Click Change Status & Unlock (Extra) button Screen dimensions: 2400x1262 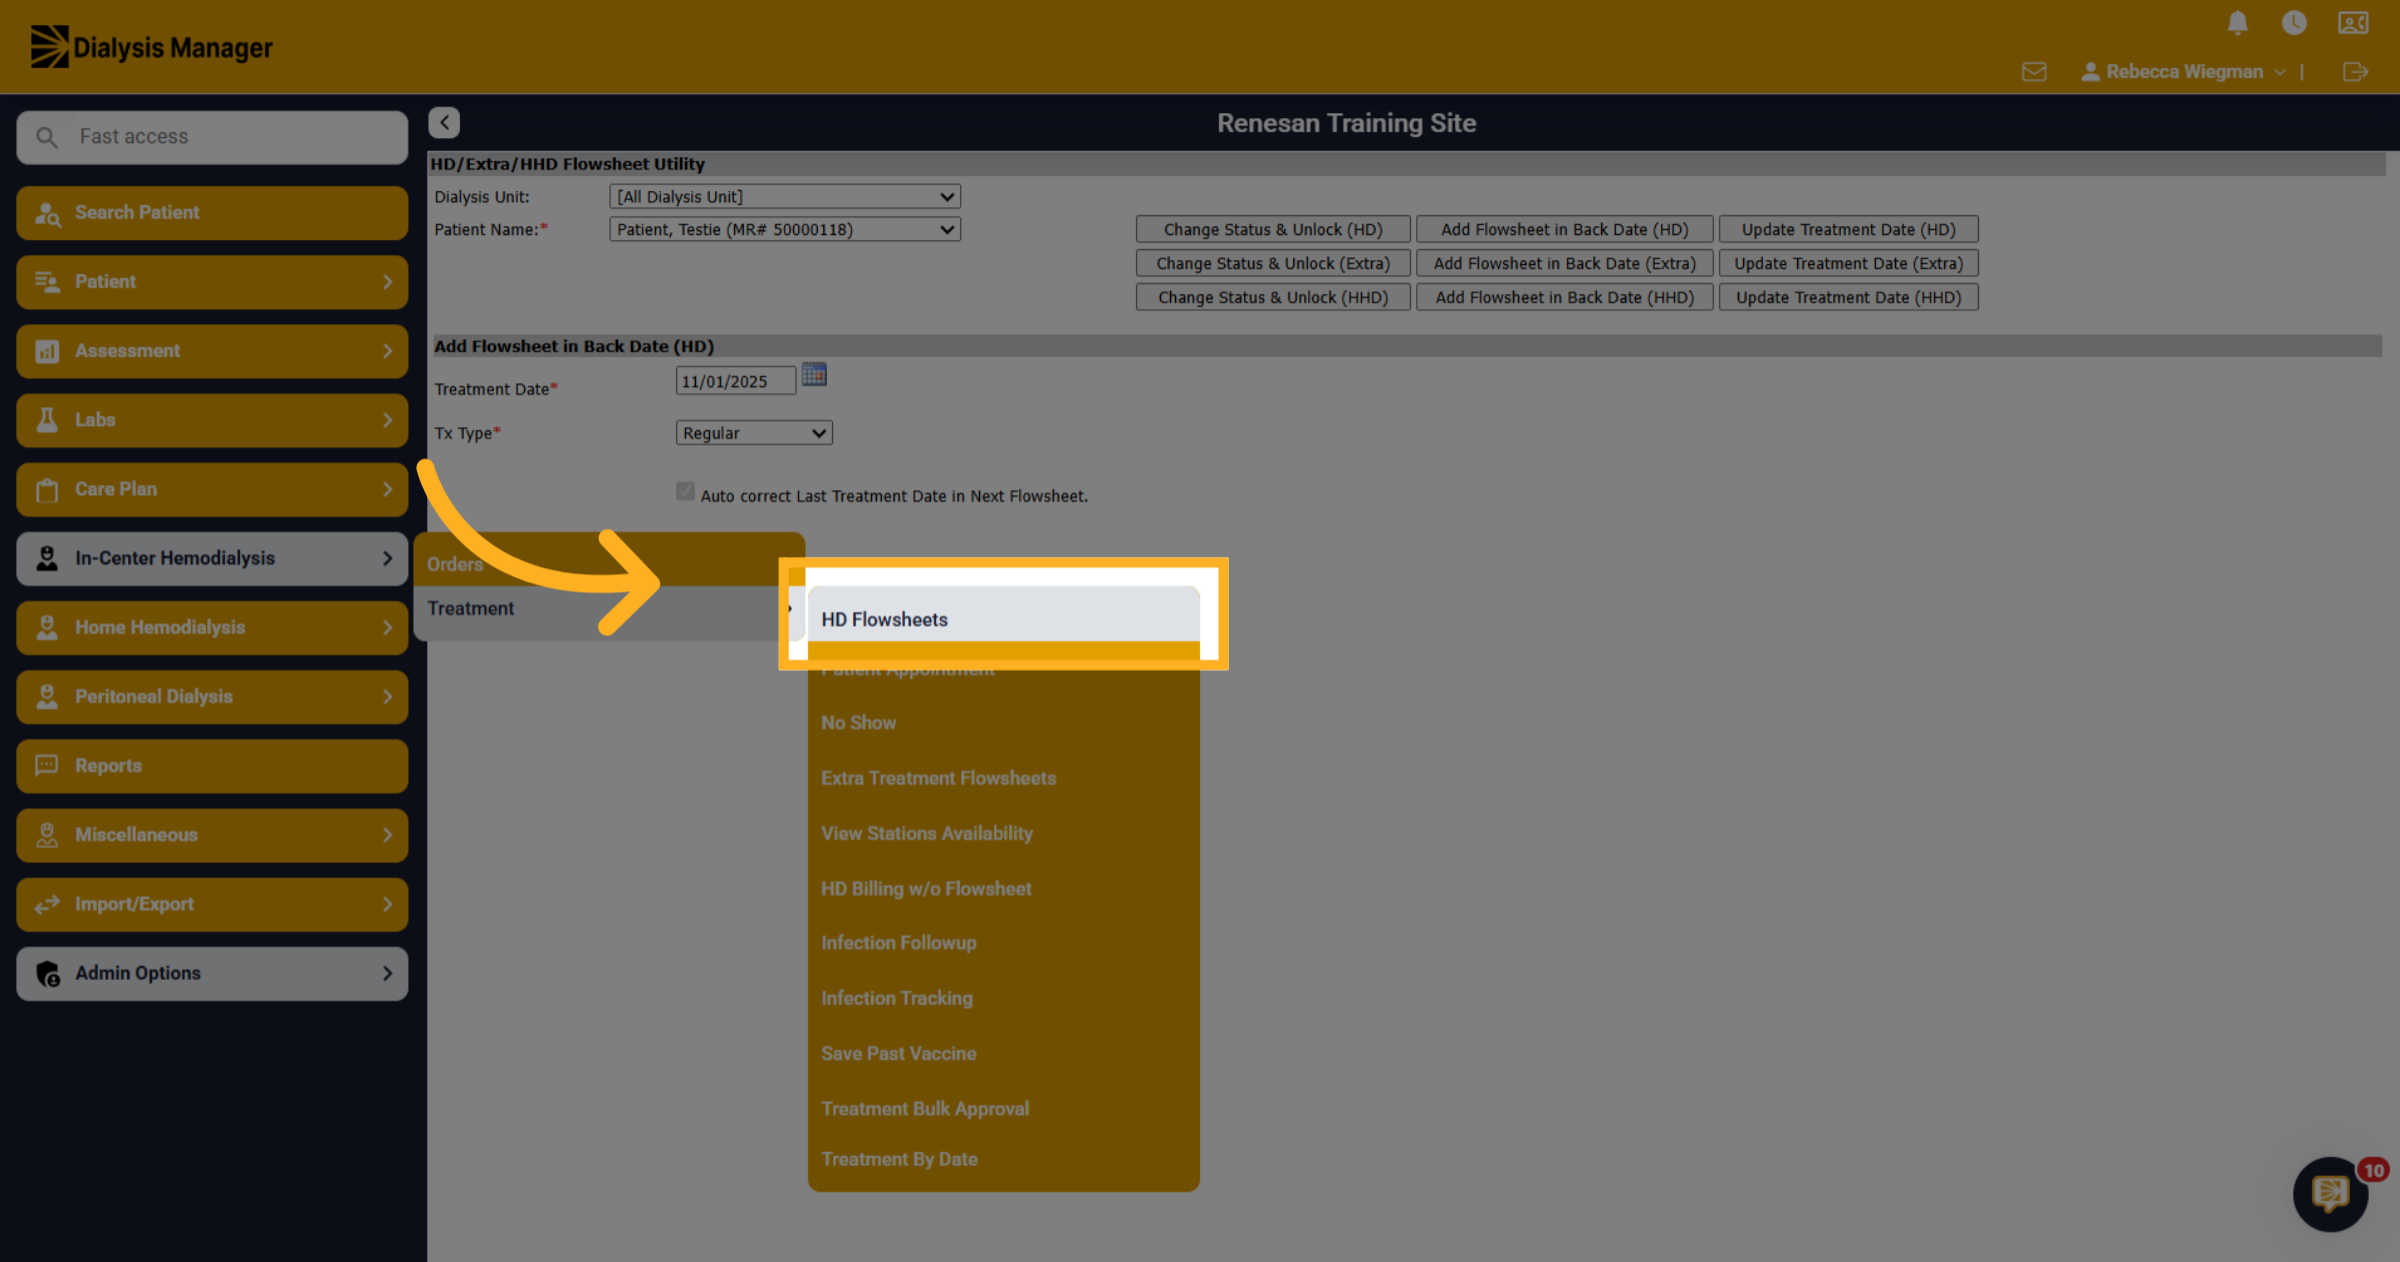1273,263
